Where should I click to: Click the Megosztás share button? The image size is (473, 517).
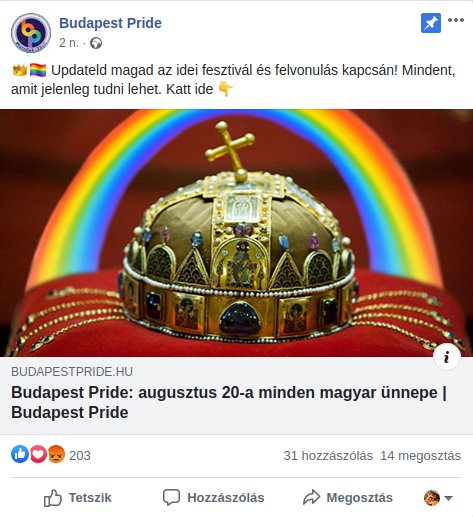pyautogui.click(x=348, y=498)
